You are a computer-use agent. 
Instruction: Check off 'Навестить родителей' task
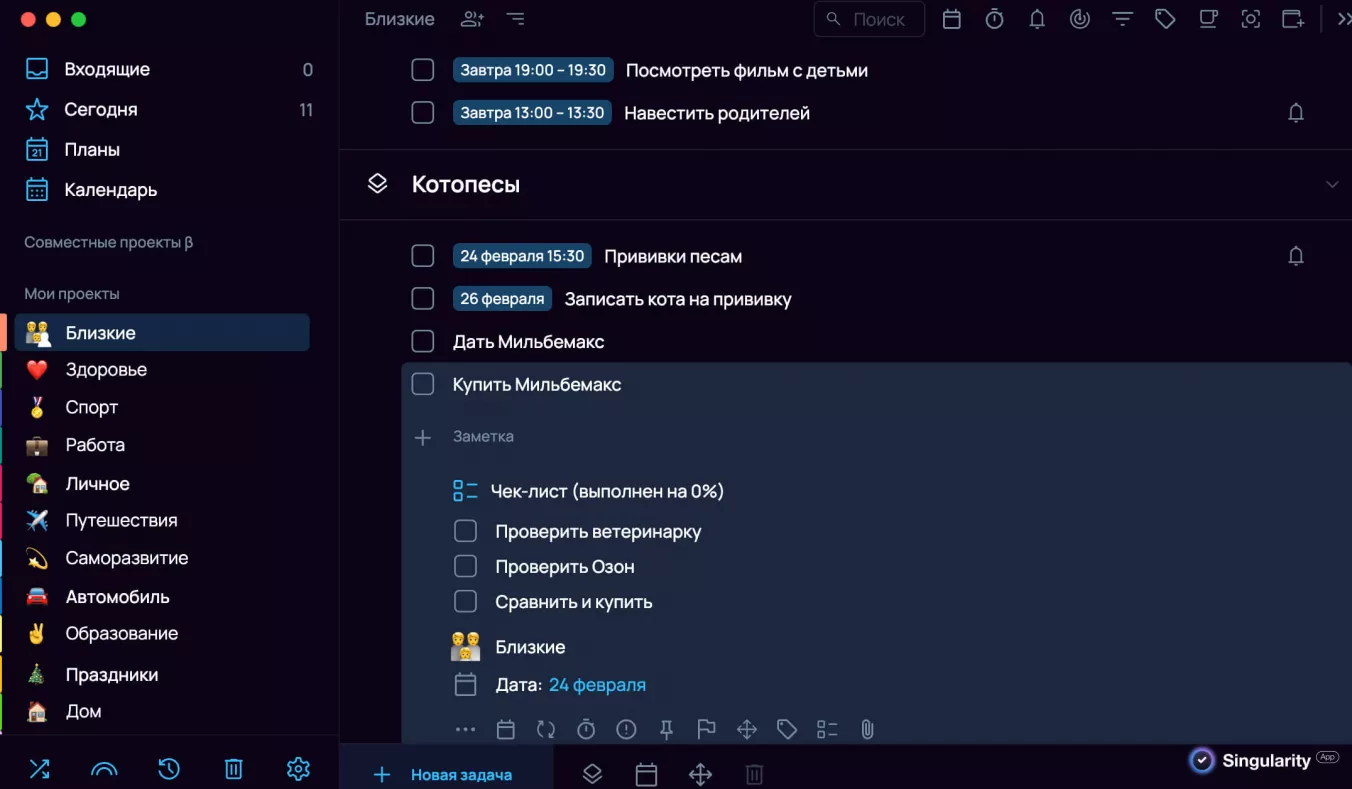423,112
